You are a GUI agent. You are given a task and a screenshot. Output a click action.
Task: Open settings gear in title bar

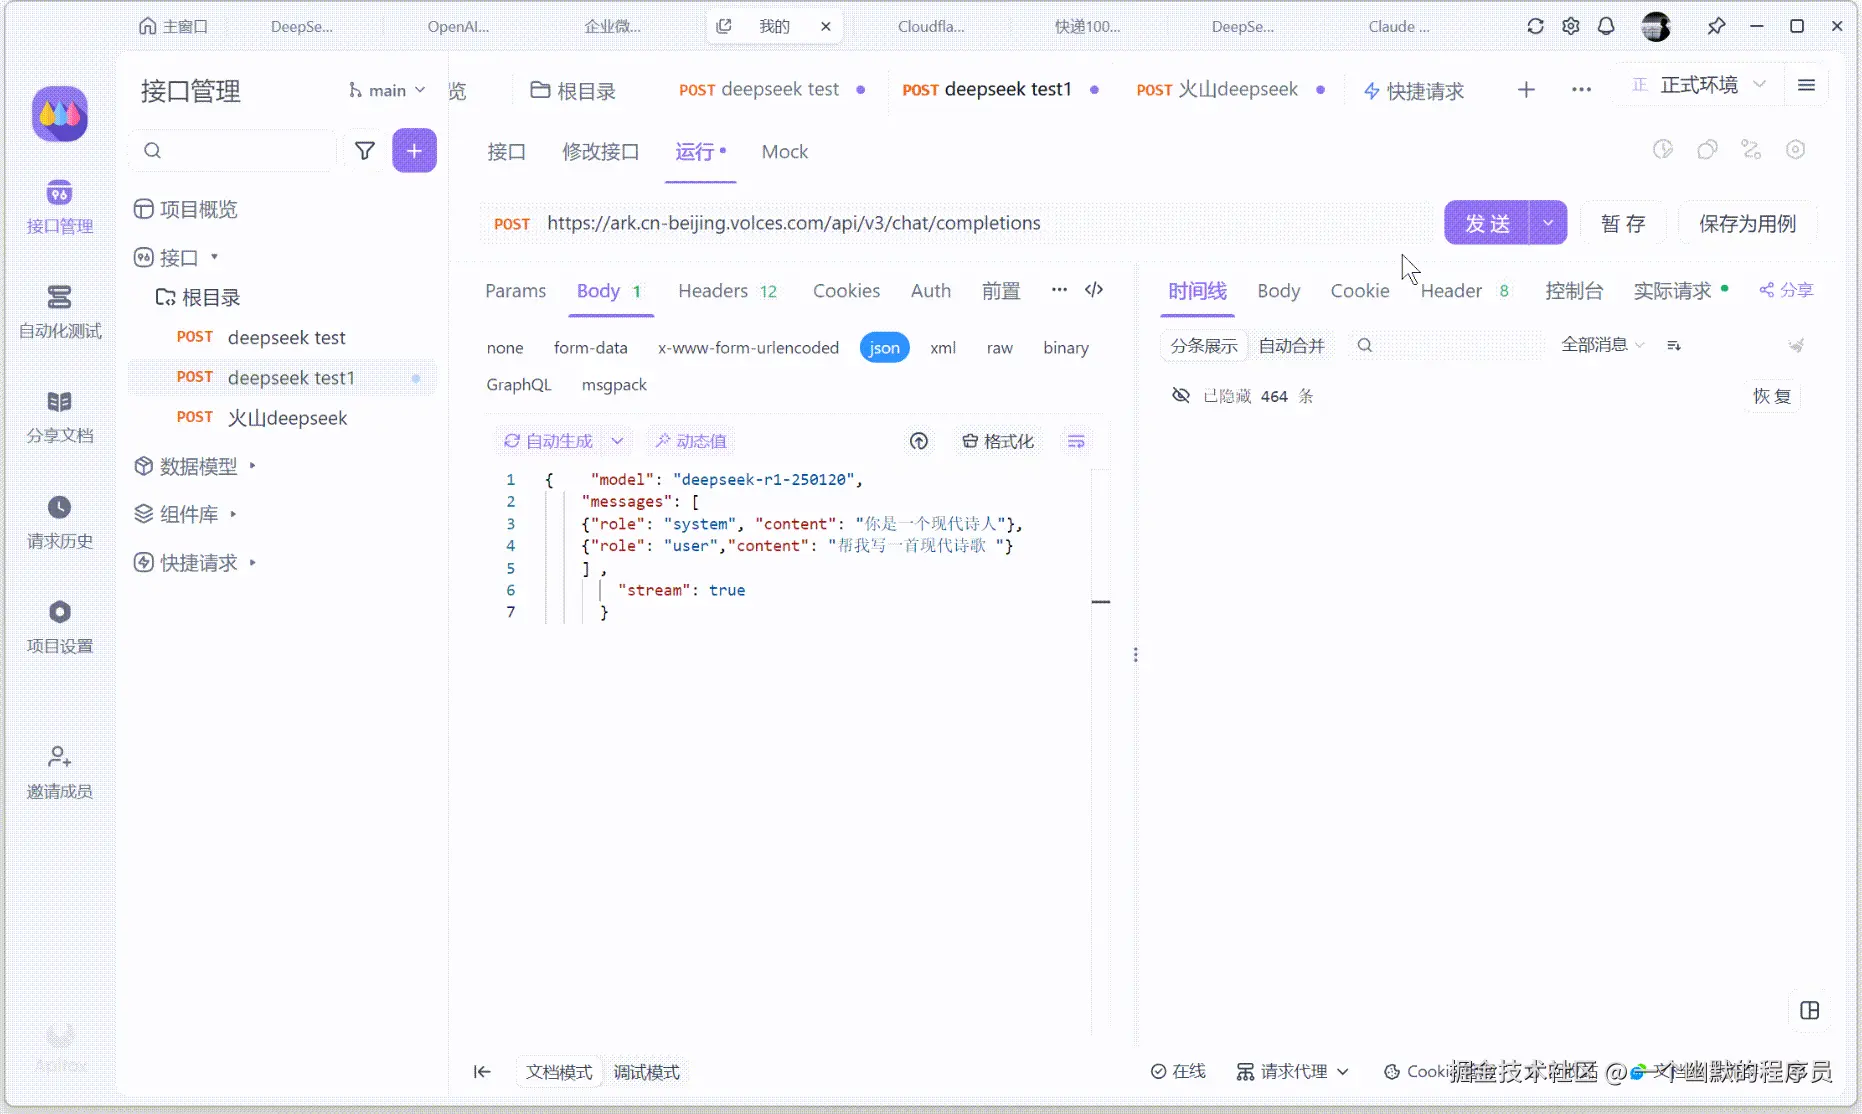1571,26
